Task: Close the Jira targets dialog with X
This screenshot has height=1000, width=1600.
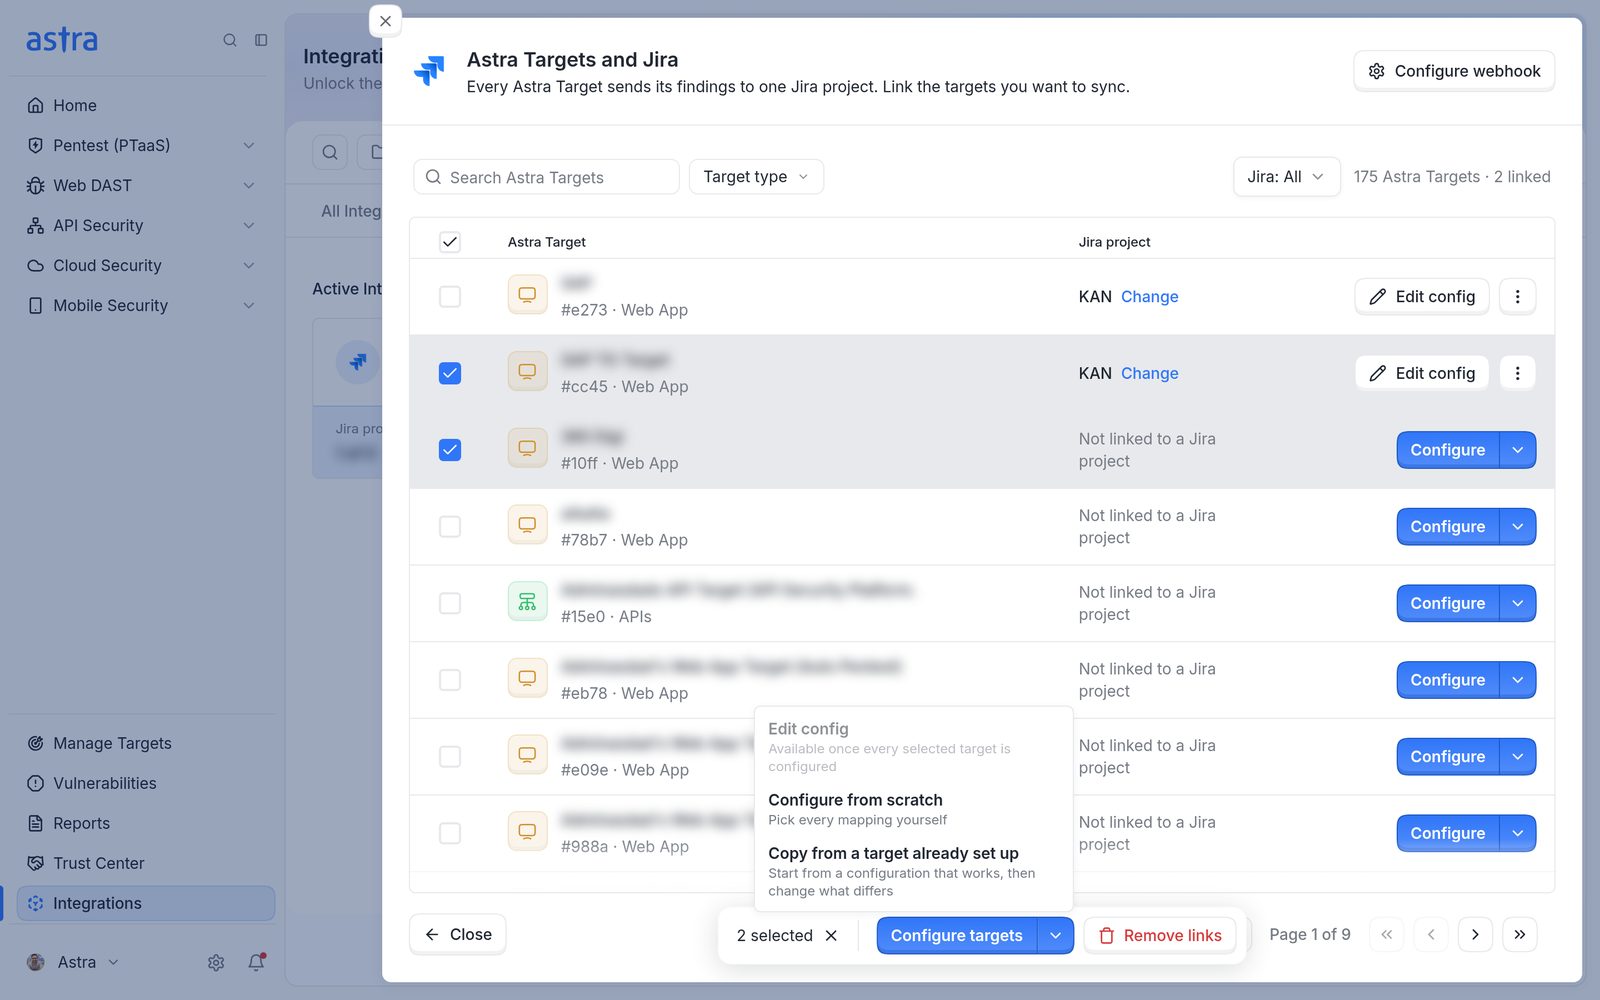Action: (385, 21)
